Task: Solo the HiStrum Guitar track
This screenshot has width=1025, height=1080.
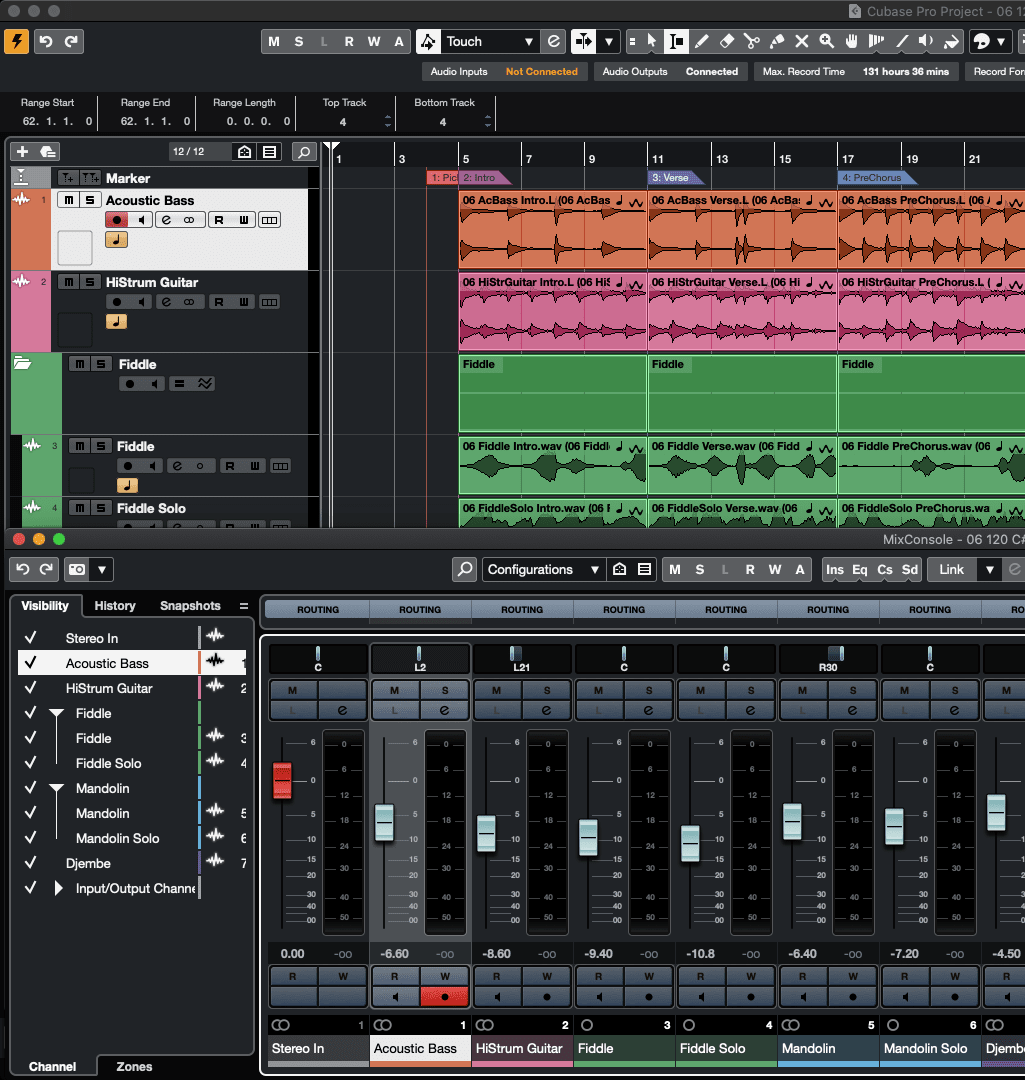Action: point(90,283)
